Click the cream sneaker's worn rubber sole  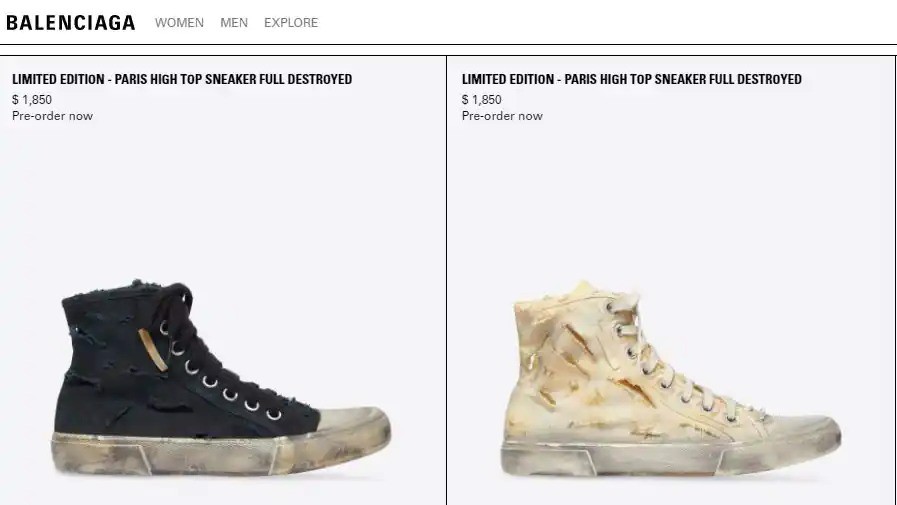pyautogui.click(x=670, y=459)
